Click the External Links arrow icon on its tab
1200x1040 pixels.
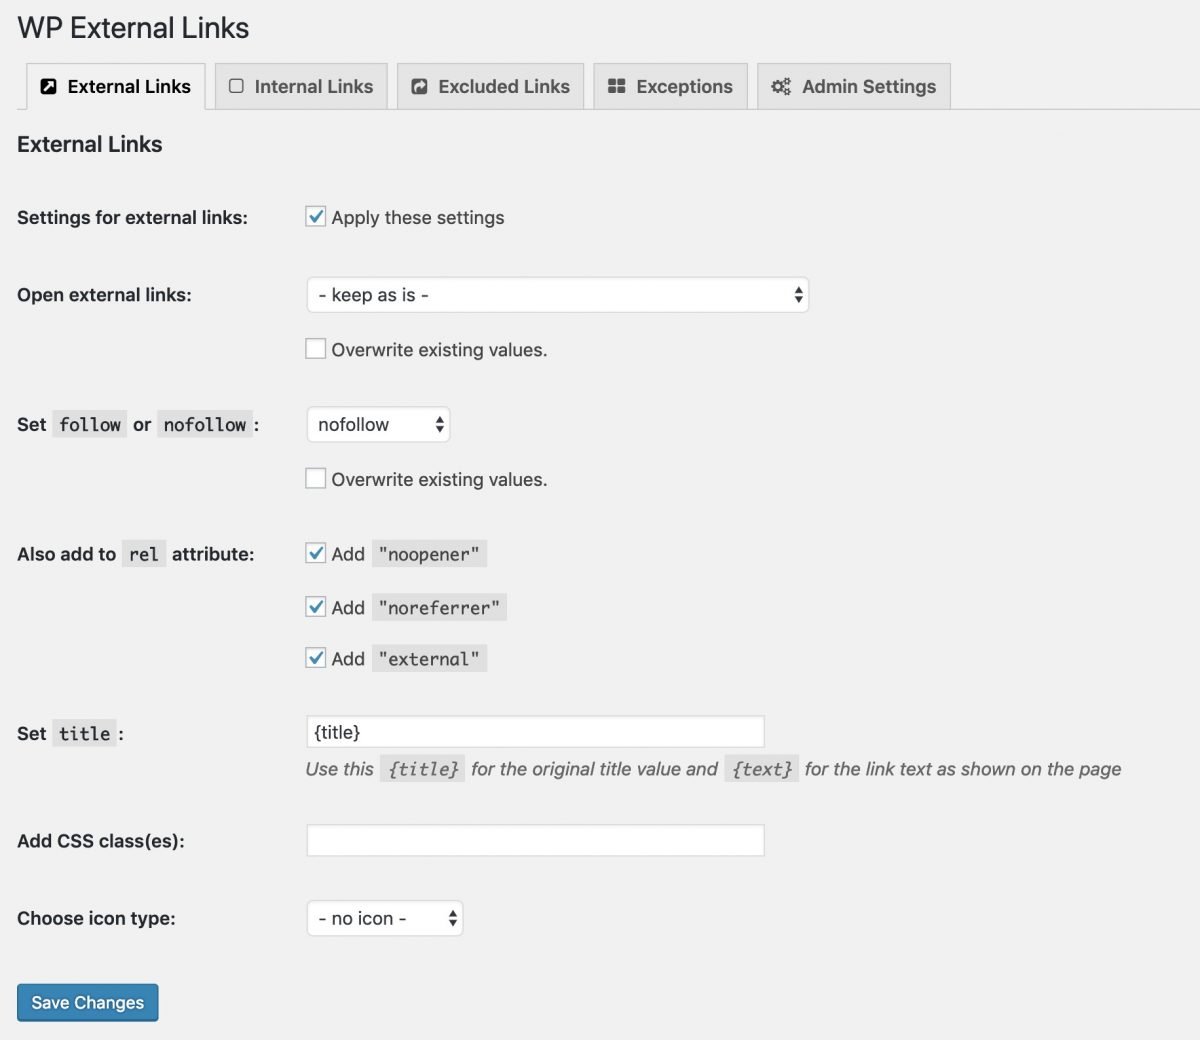pyautogui.click(x=47, y=86)
